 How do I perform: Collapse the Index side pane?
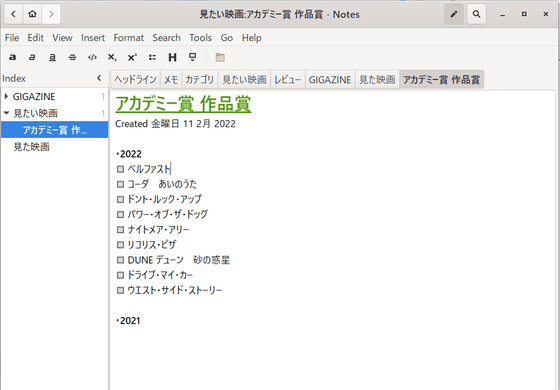pyautogui.click(x=99, y=78)
